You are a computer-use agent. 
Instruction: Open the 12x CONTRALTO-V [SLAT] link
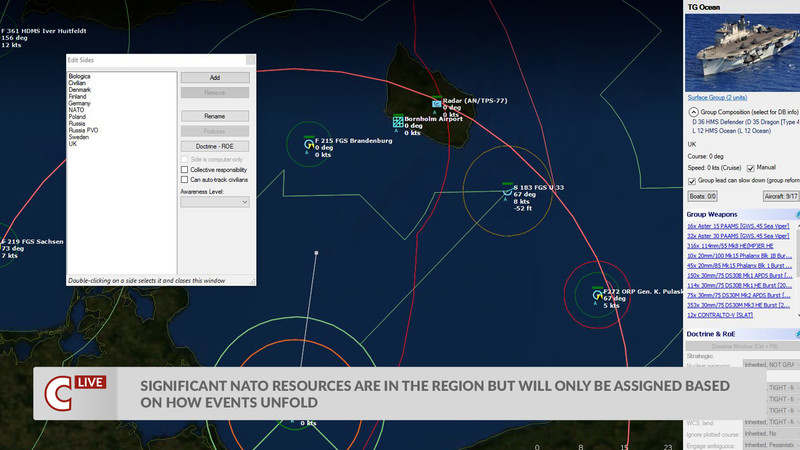point(720,315)
